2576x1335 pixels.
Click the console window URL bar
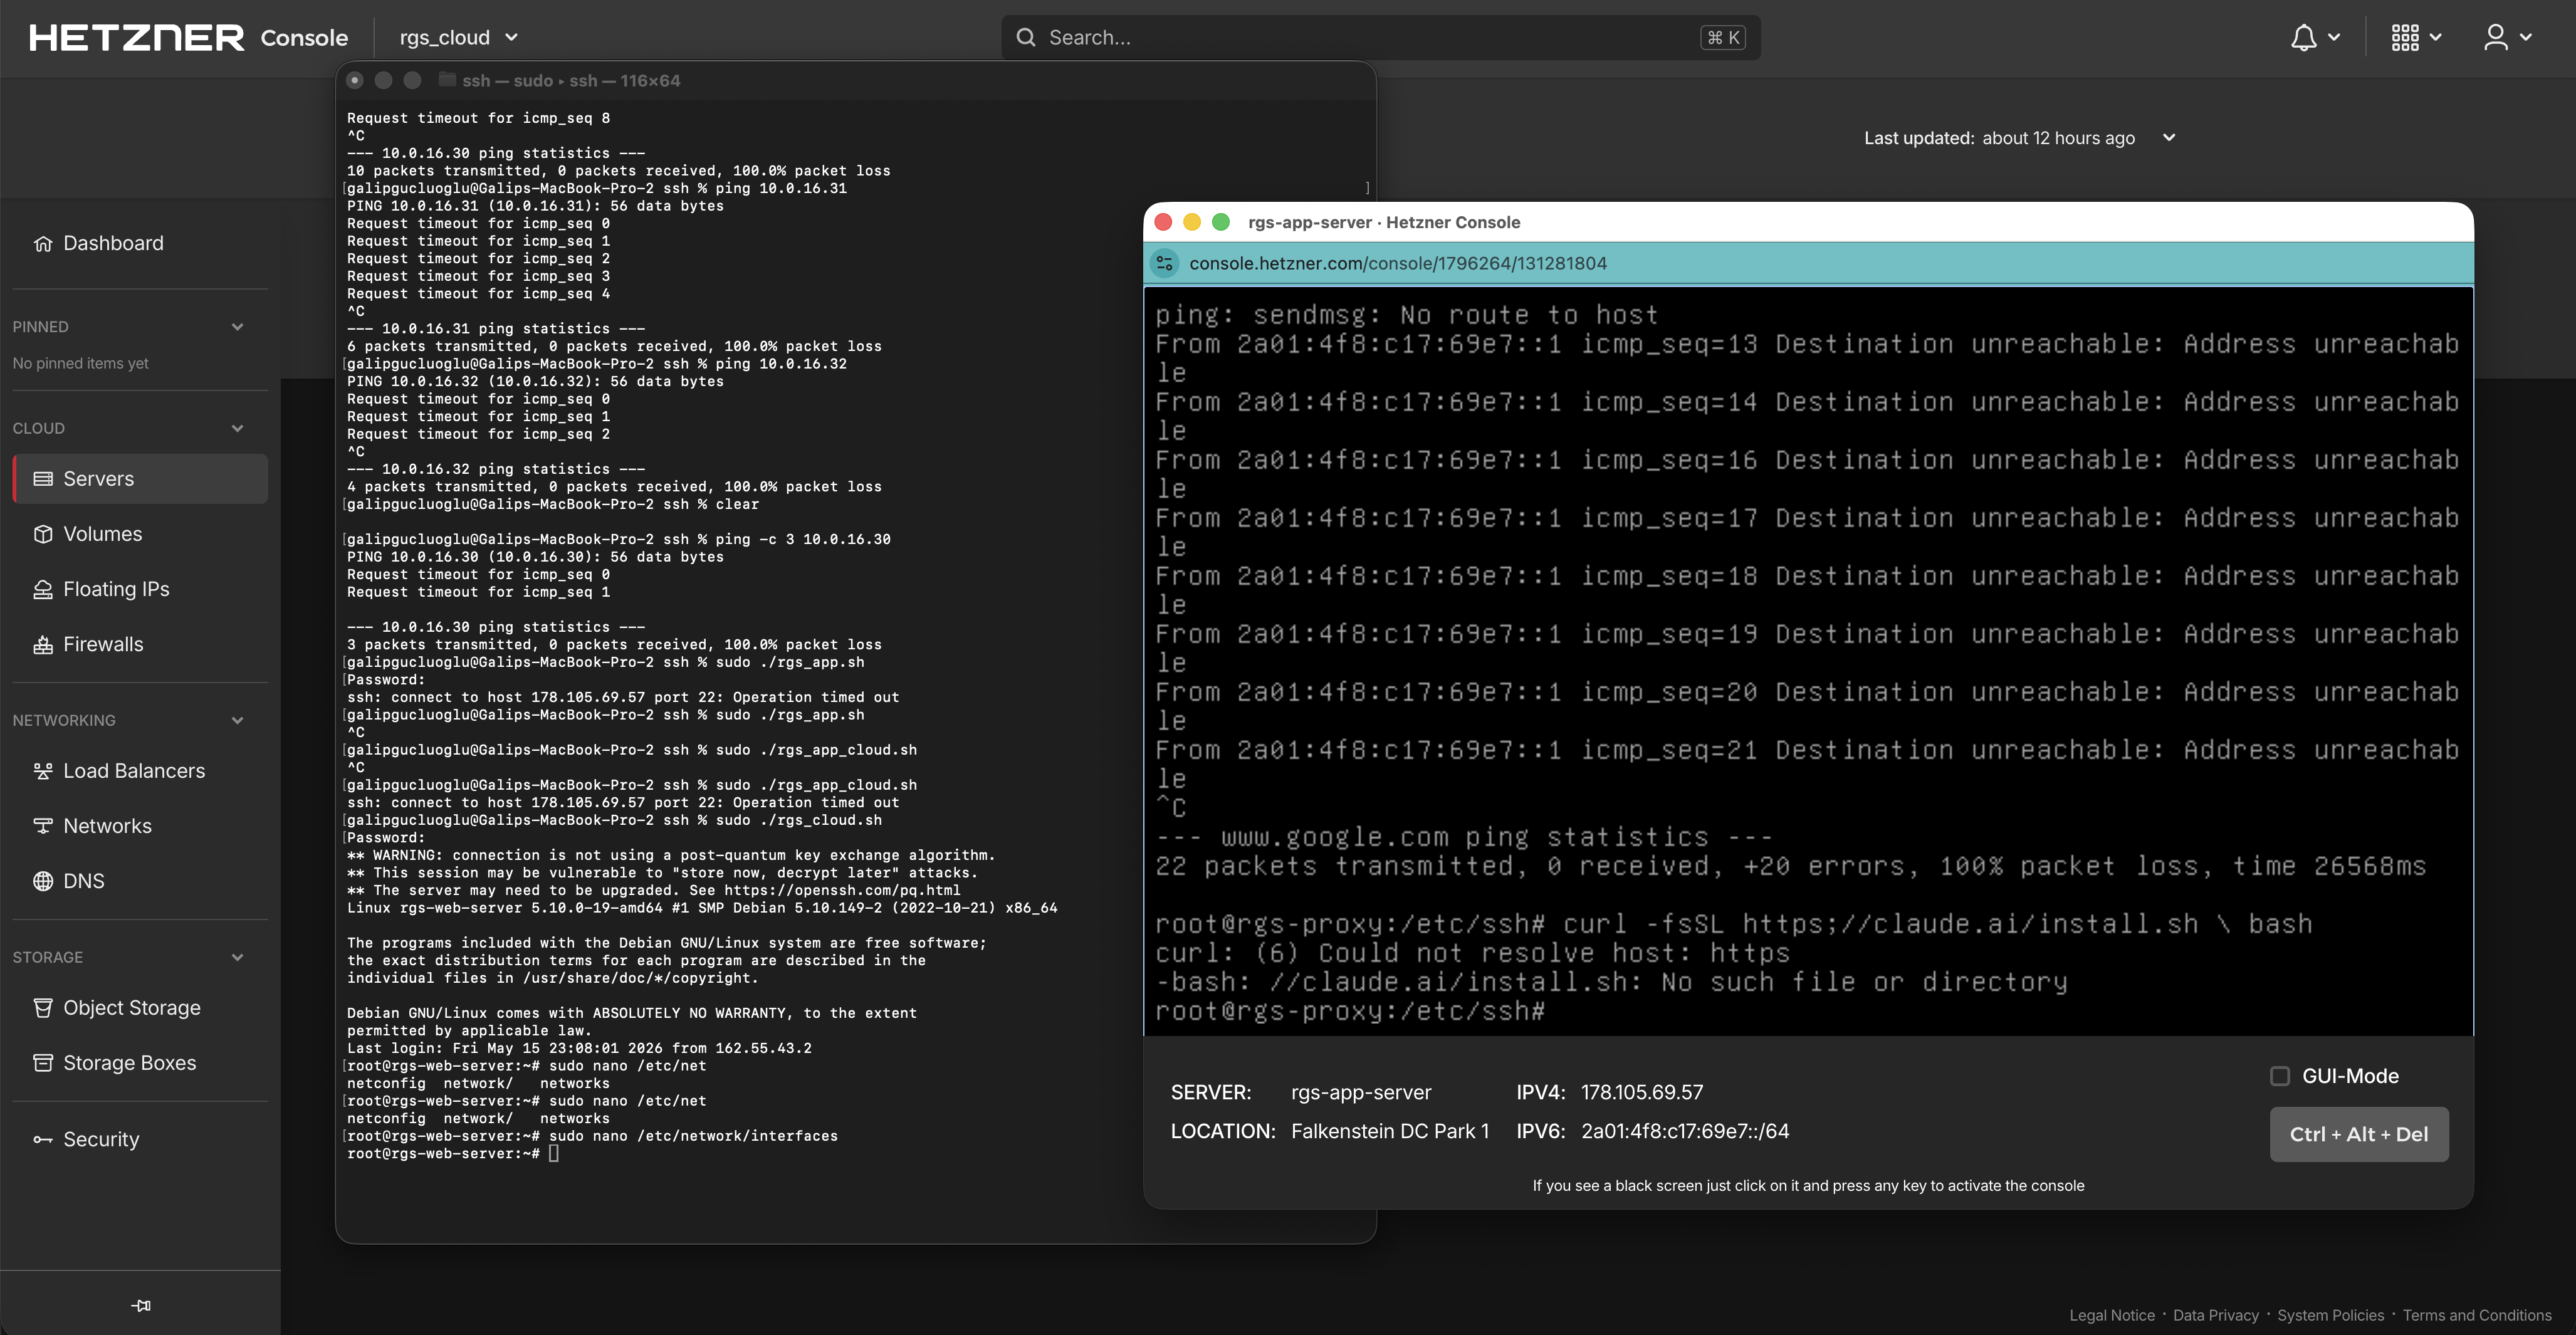click(1808, 263)
